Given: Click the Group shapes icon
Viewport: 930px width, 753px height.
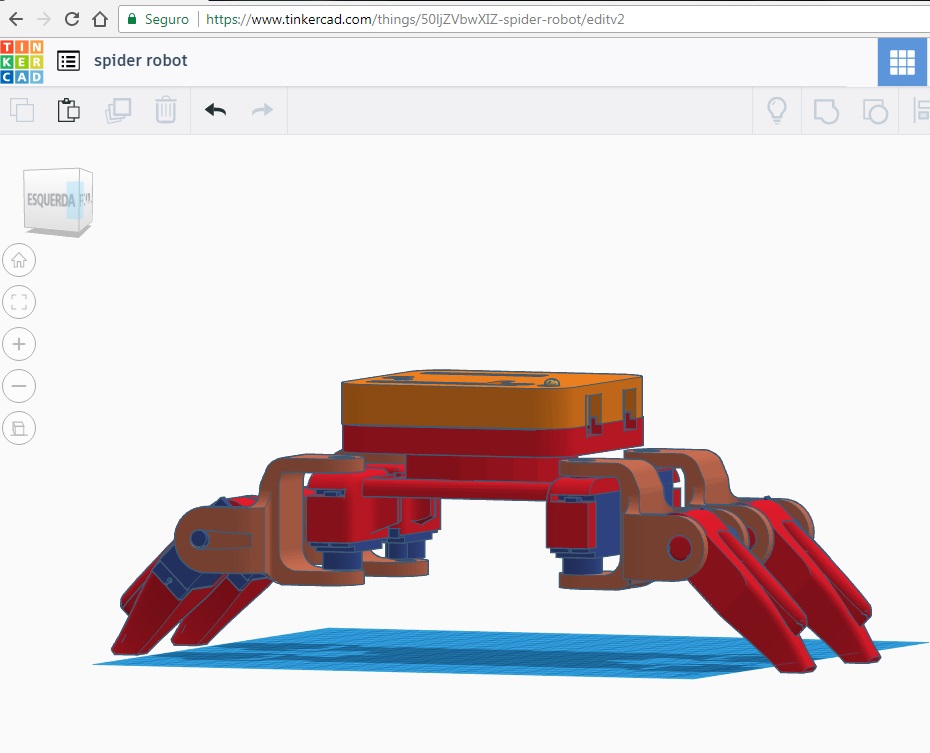Looking at the screenshot, I should tap(826, 111).
